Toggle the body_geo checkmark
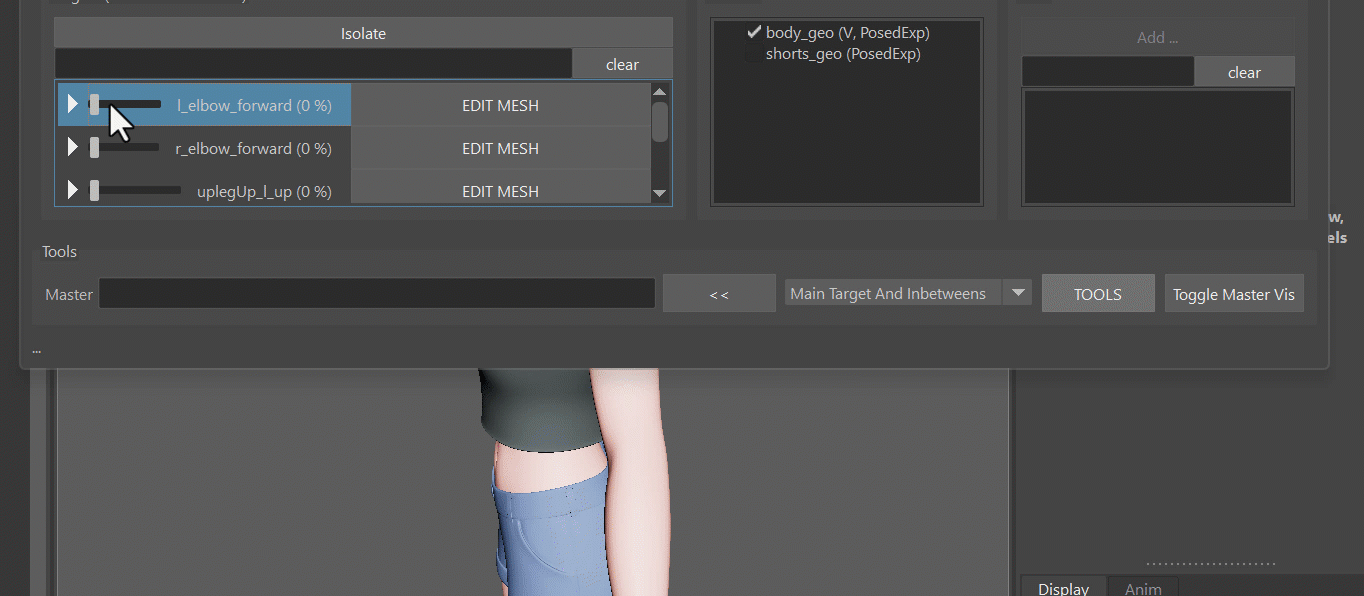The image size is (1364, 596). coord(755,32)
